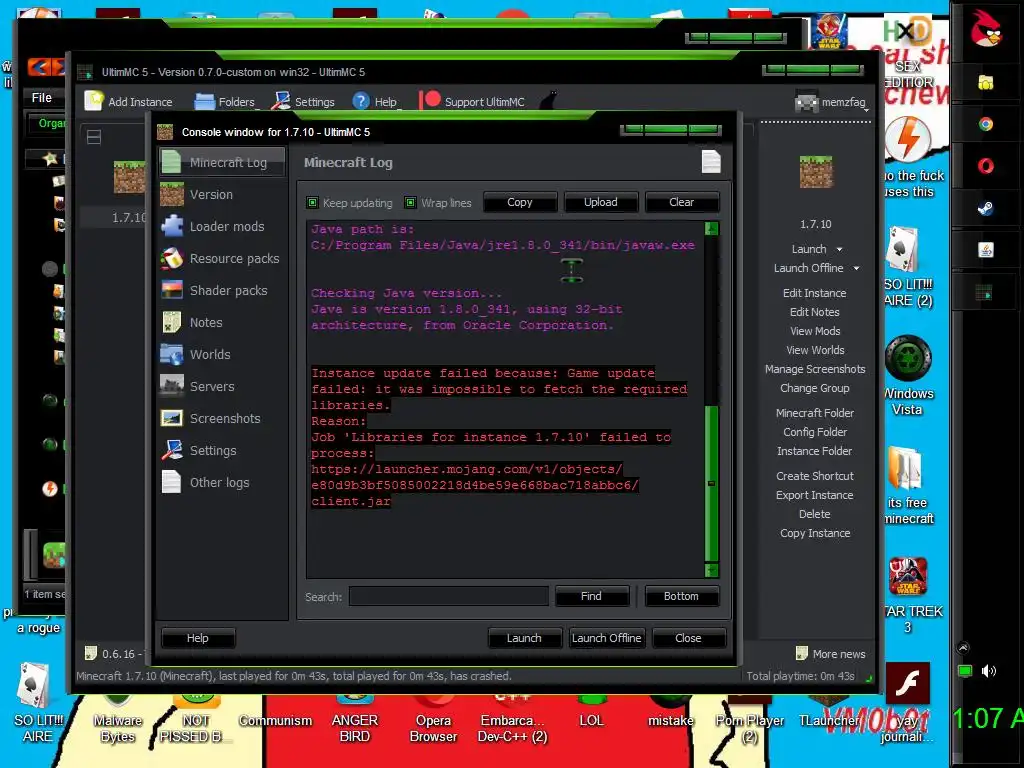Click Copy Instance in side panel
This screenshot has width=1024, height=768.
coord(815,533)
